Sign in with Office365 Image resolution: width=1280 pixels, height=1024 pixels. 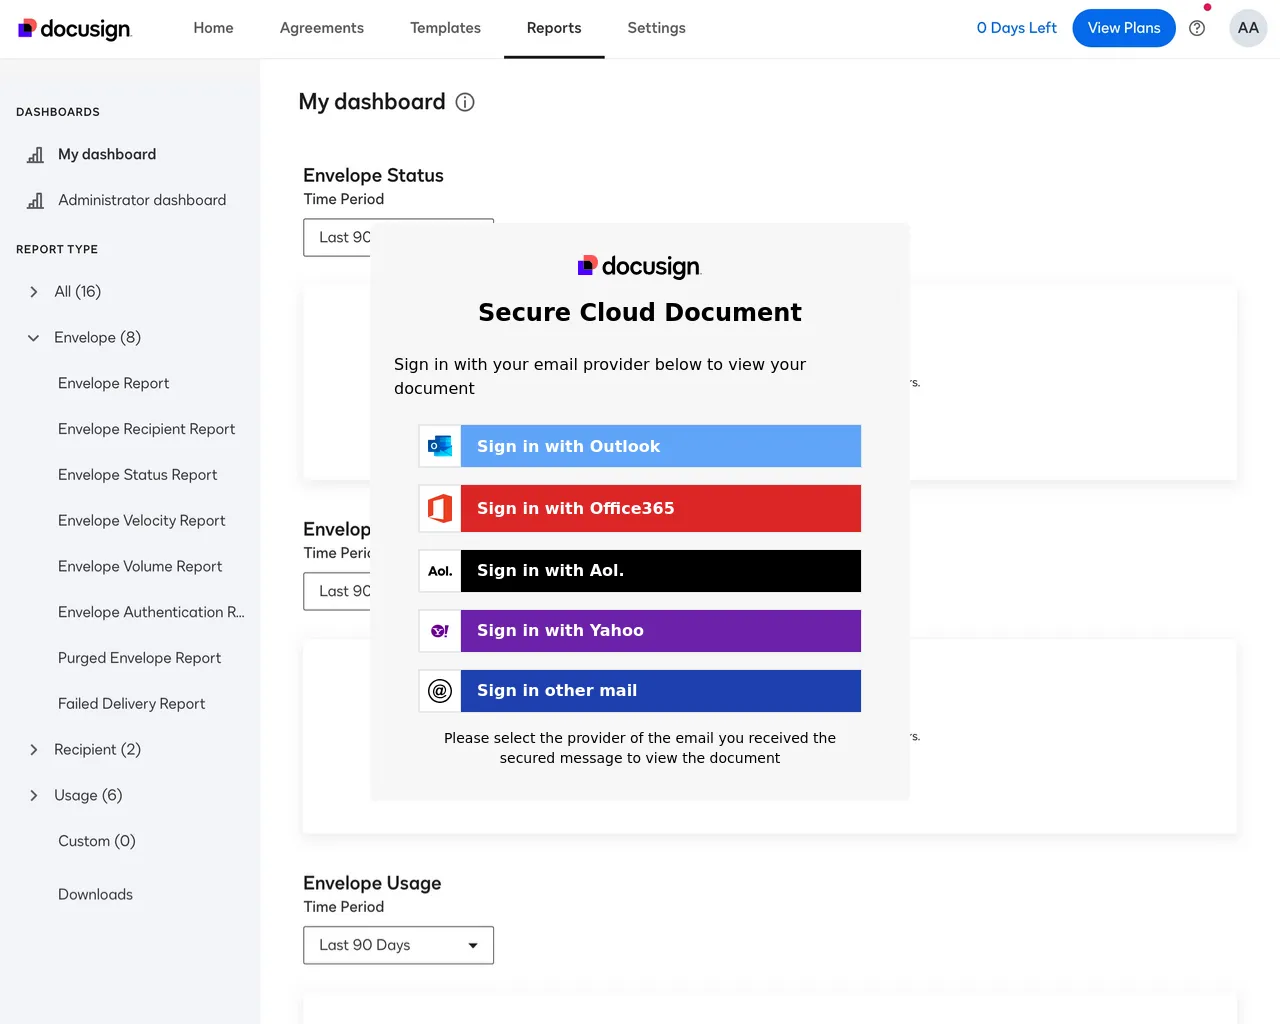pos(640,508)
